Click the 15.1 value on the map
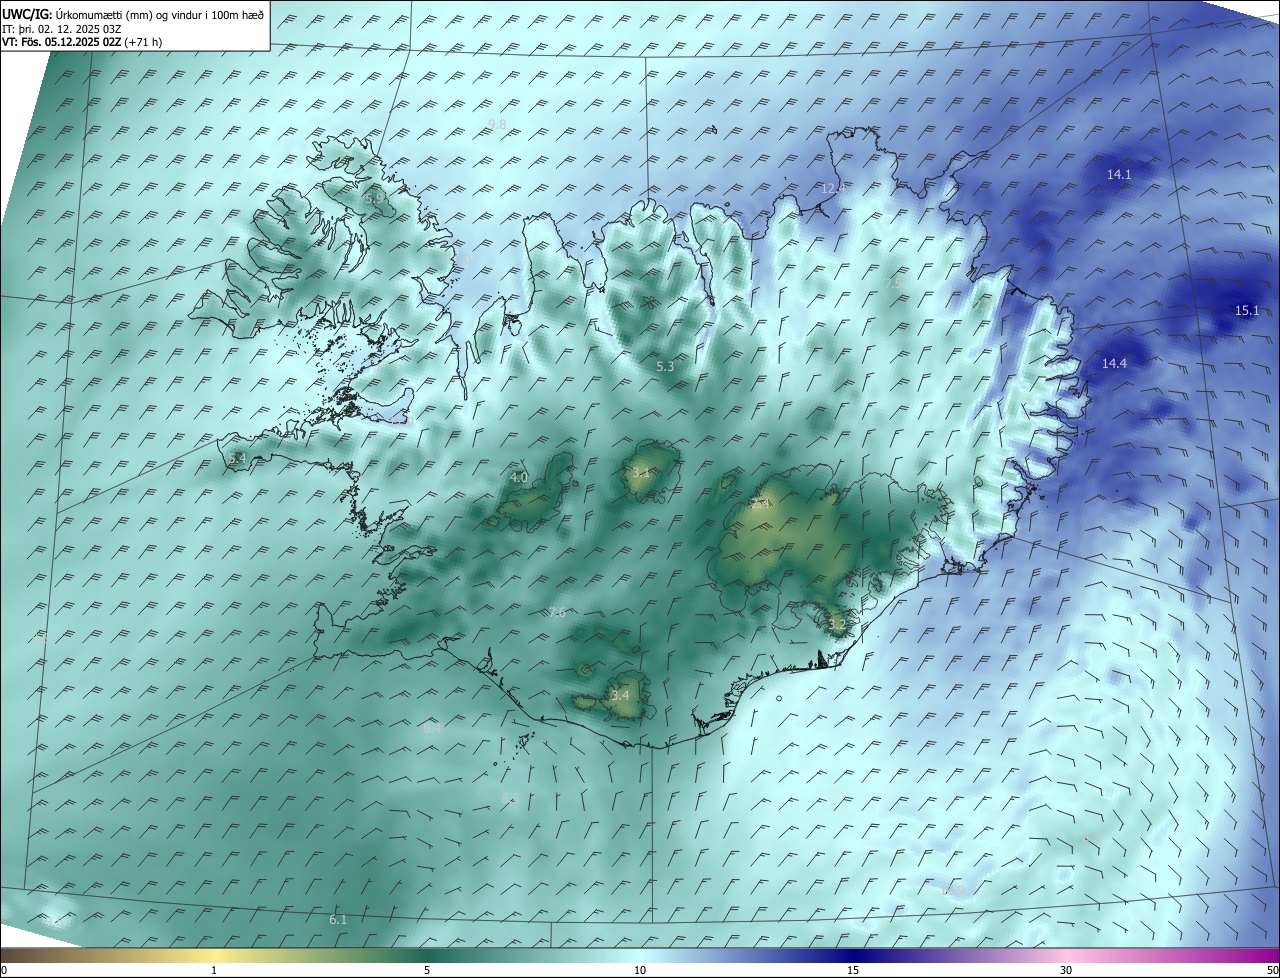Viewport: 1280px width, 978px height. [x=1247, y=311]
